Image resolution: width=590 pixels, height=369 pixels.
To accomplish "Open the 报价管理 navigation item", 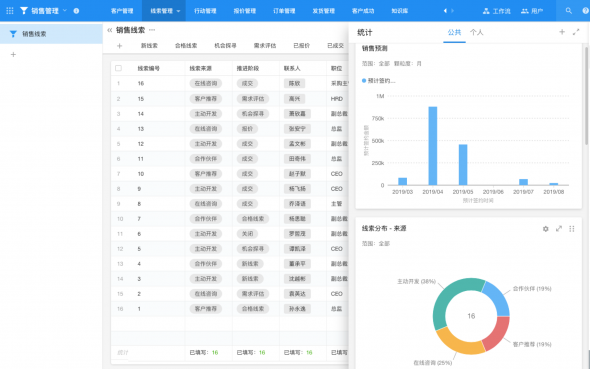I will tap(245, 11).
